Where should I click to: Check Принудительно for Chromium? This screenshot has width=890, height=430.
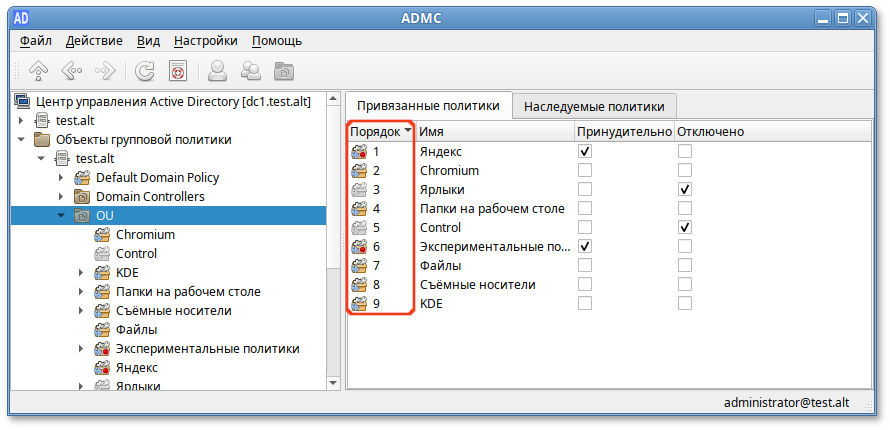(x=585, y=170)
